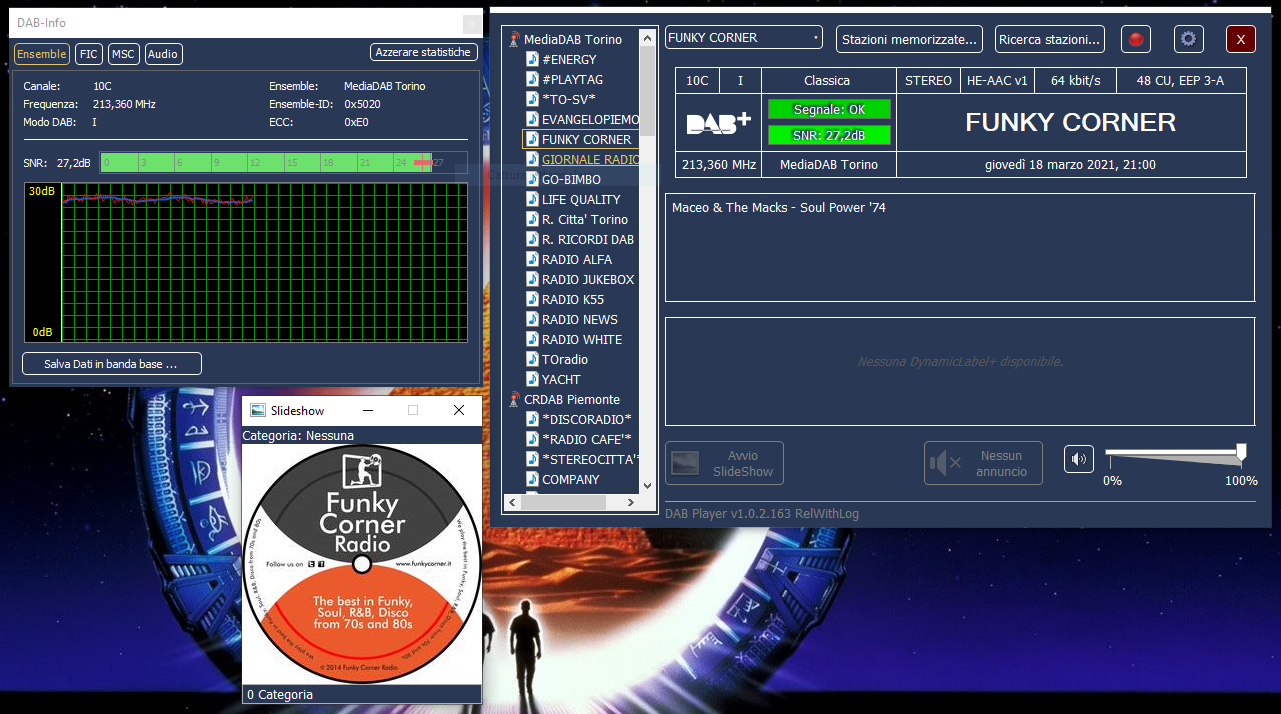Mute audio with the speaker icon
This screenshot has height=714, width=1281.
click(x=1078, y=459)
